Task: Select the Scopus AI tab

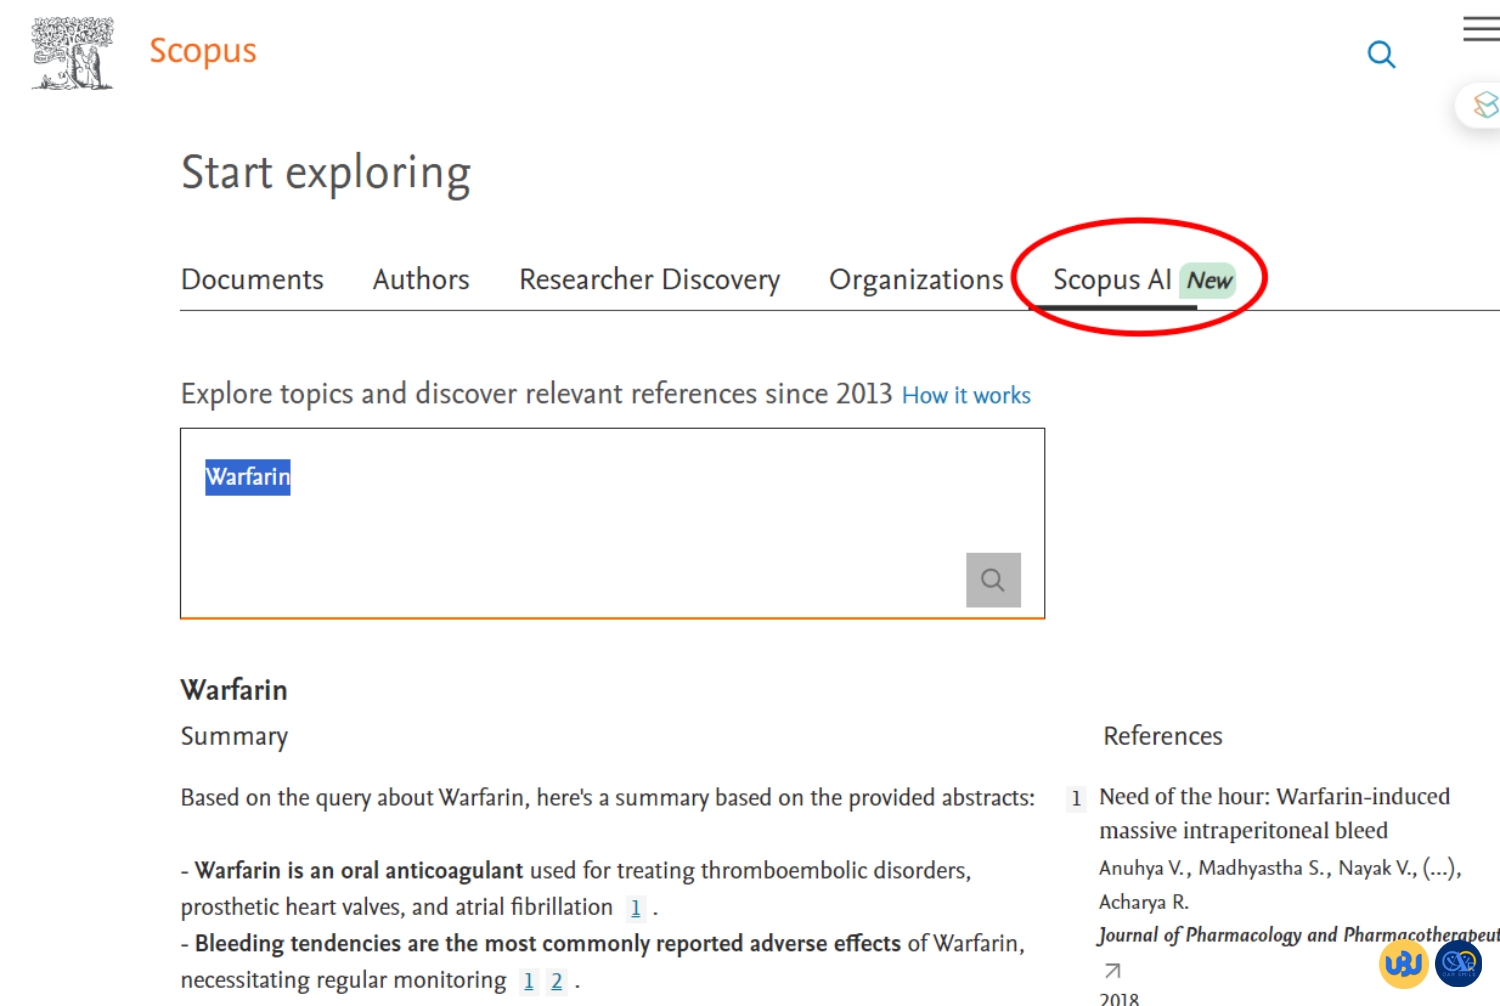Action: pos(1112,280)
